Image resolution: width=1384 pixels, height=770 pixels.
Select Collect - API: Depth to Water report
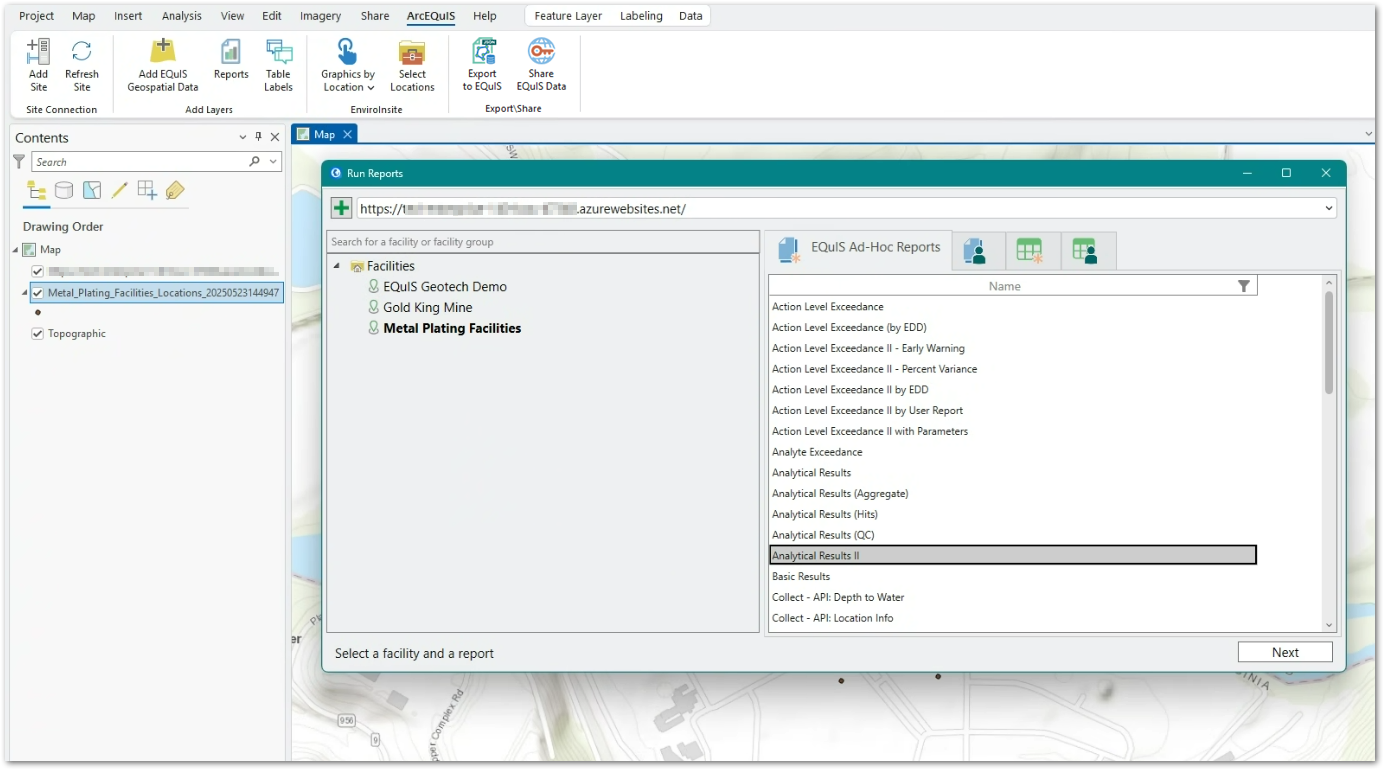pos(1012,598)
